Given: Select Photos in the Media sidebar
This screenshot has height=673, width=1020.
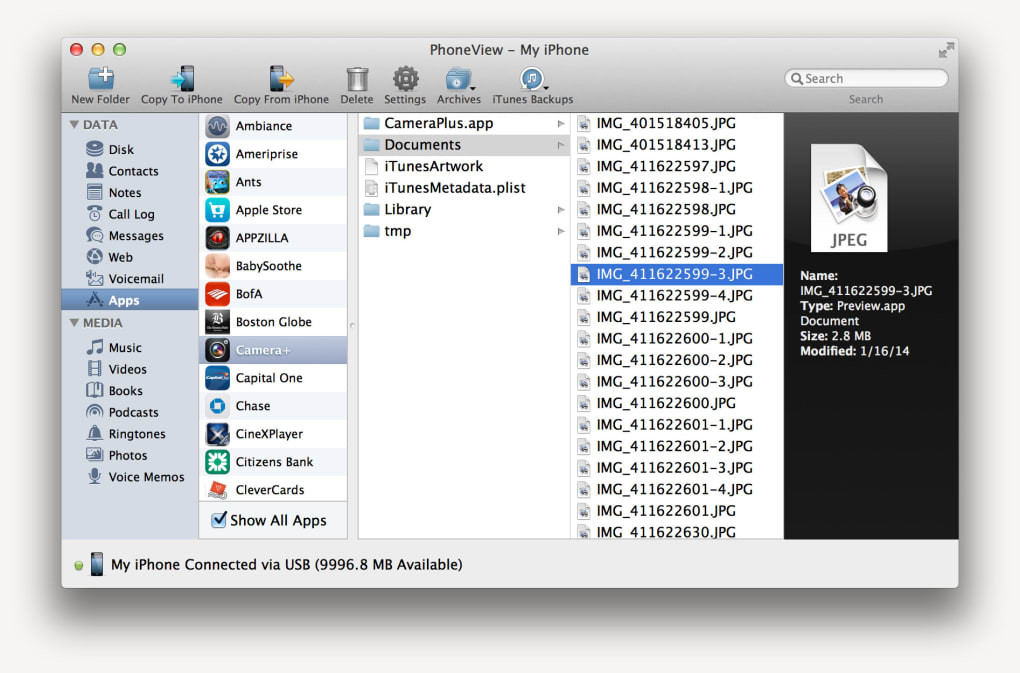Looking at the screenshot, I should tap(128, 455).
